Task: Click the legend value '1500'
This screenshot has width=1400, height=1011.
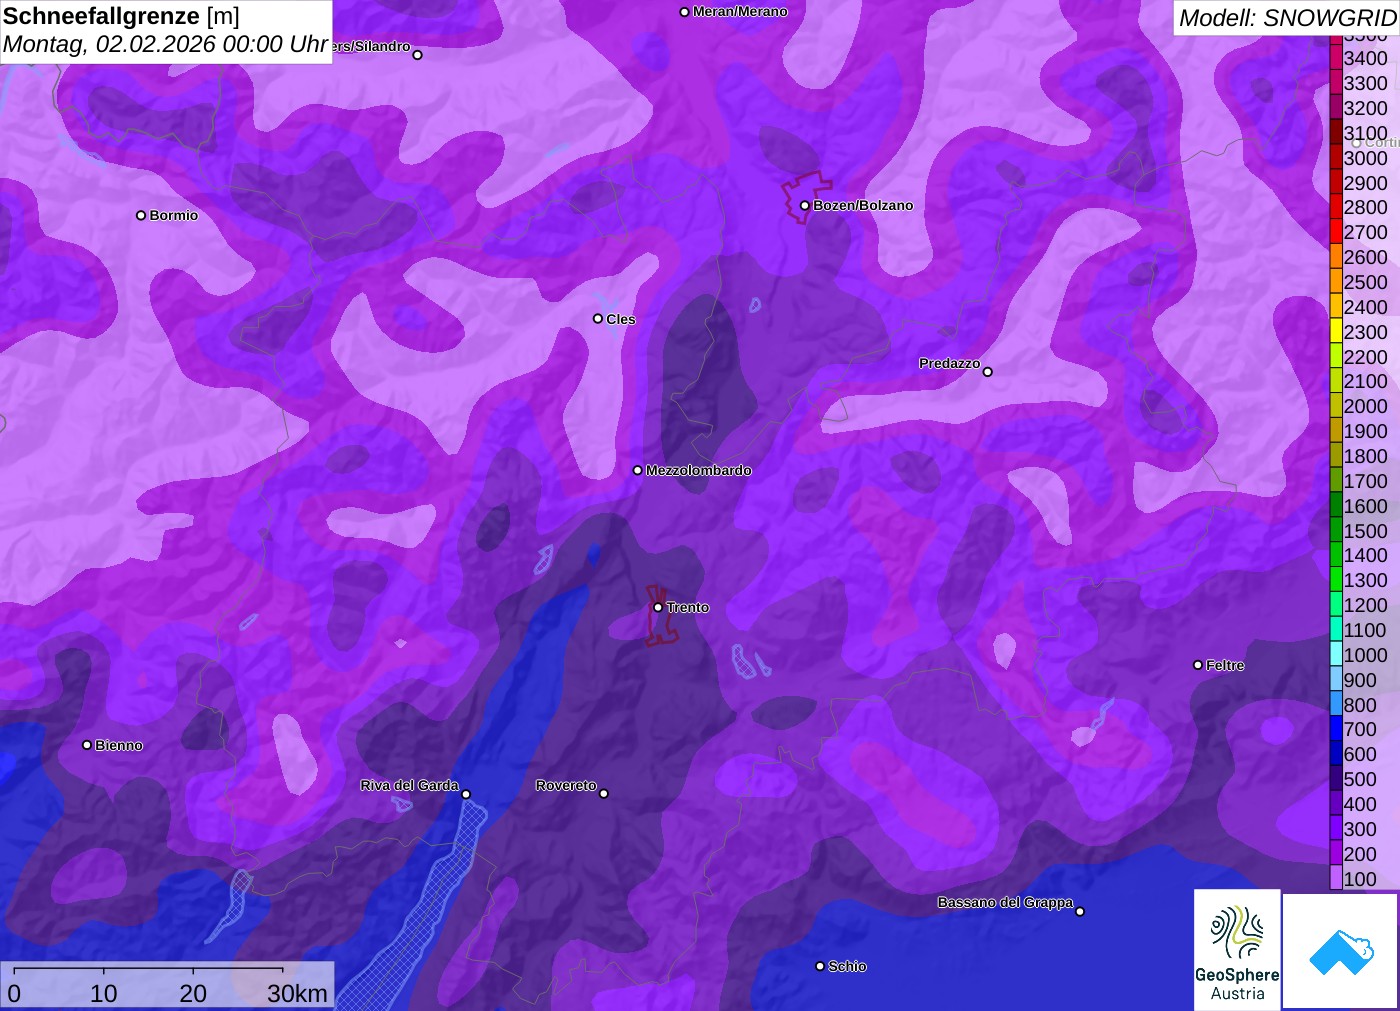Action: (1366, 531)
